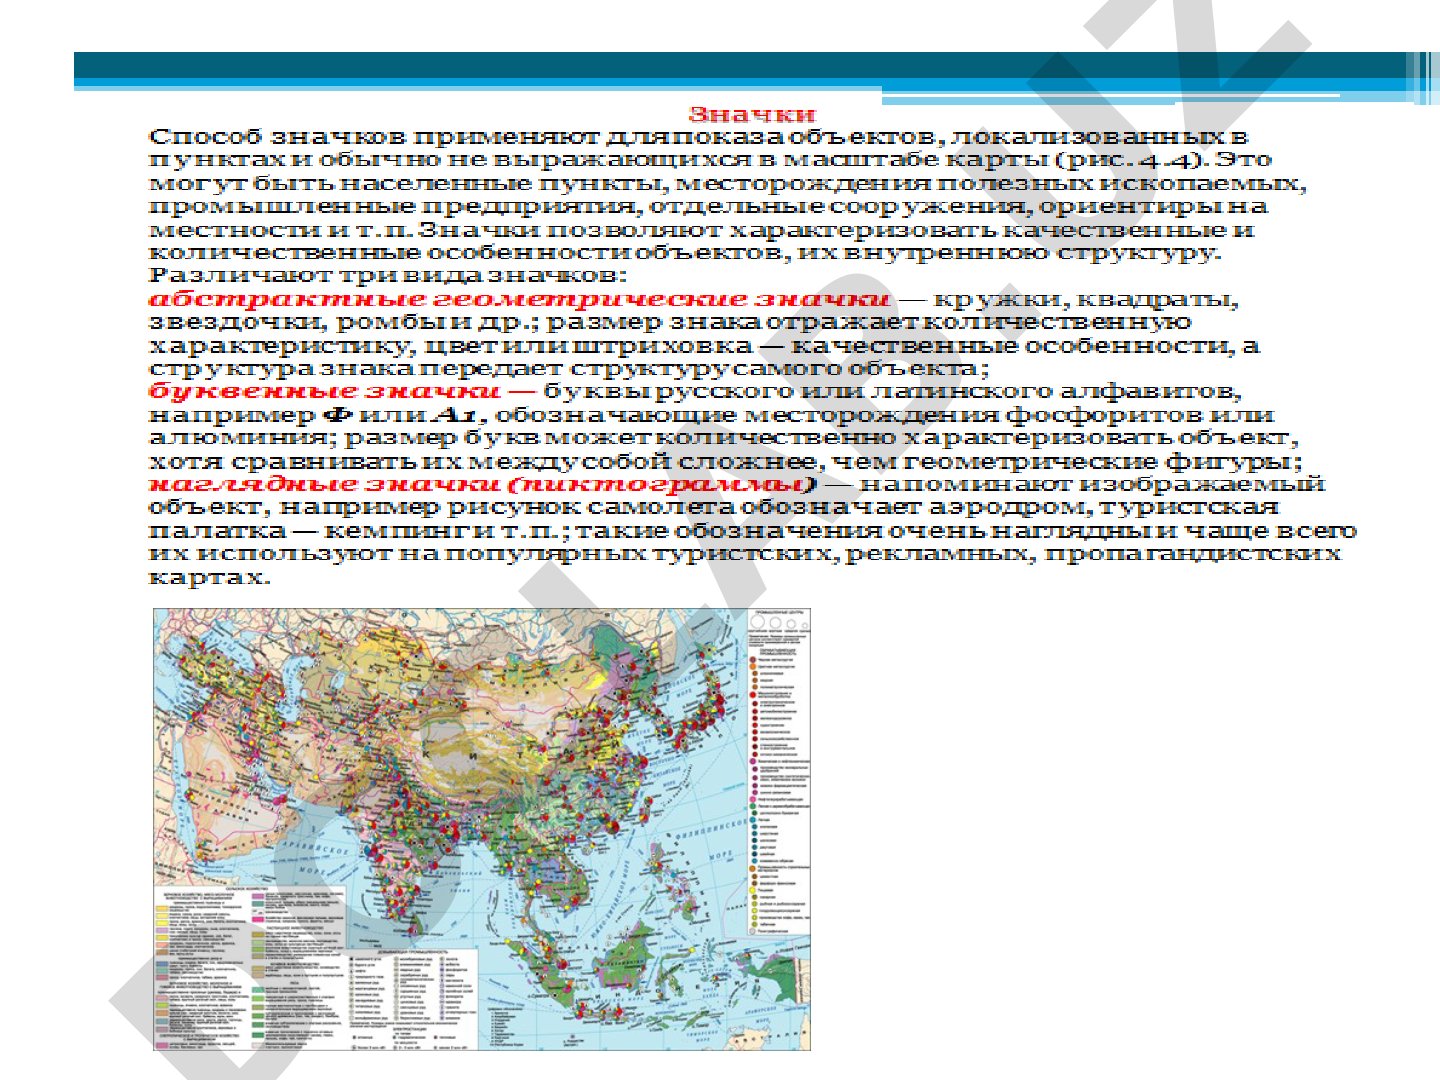Click the red slide title "Значки"
This screenshot has width=1440, height=1080.
[x=752, y=115]
